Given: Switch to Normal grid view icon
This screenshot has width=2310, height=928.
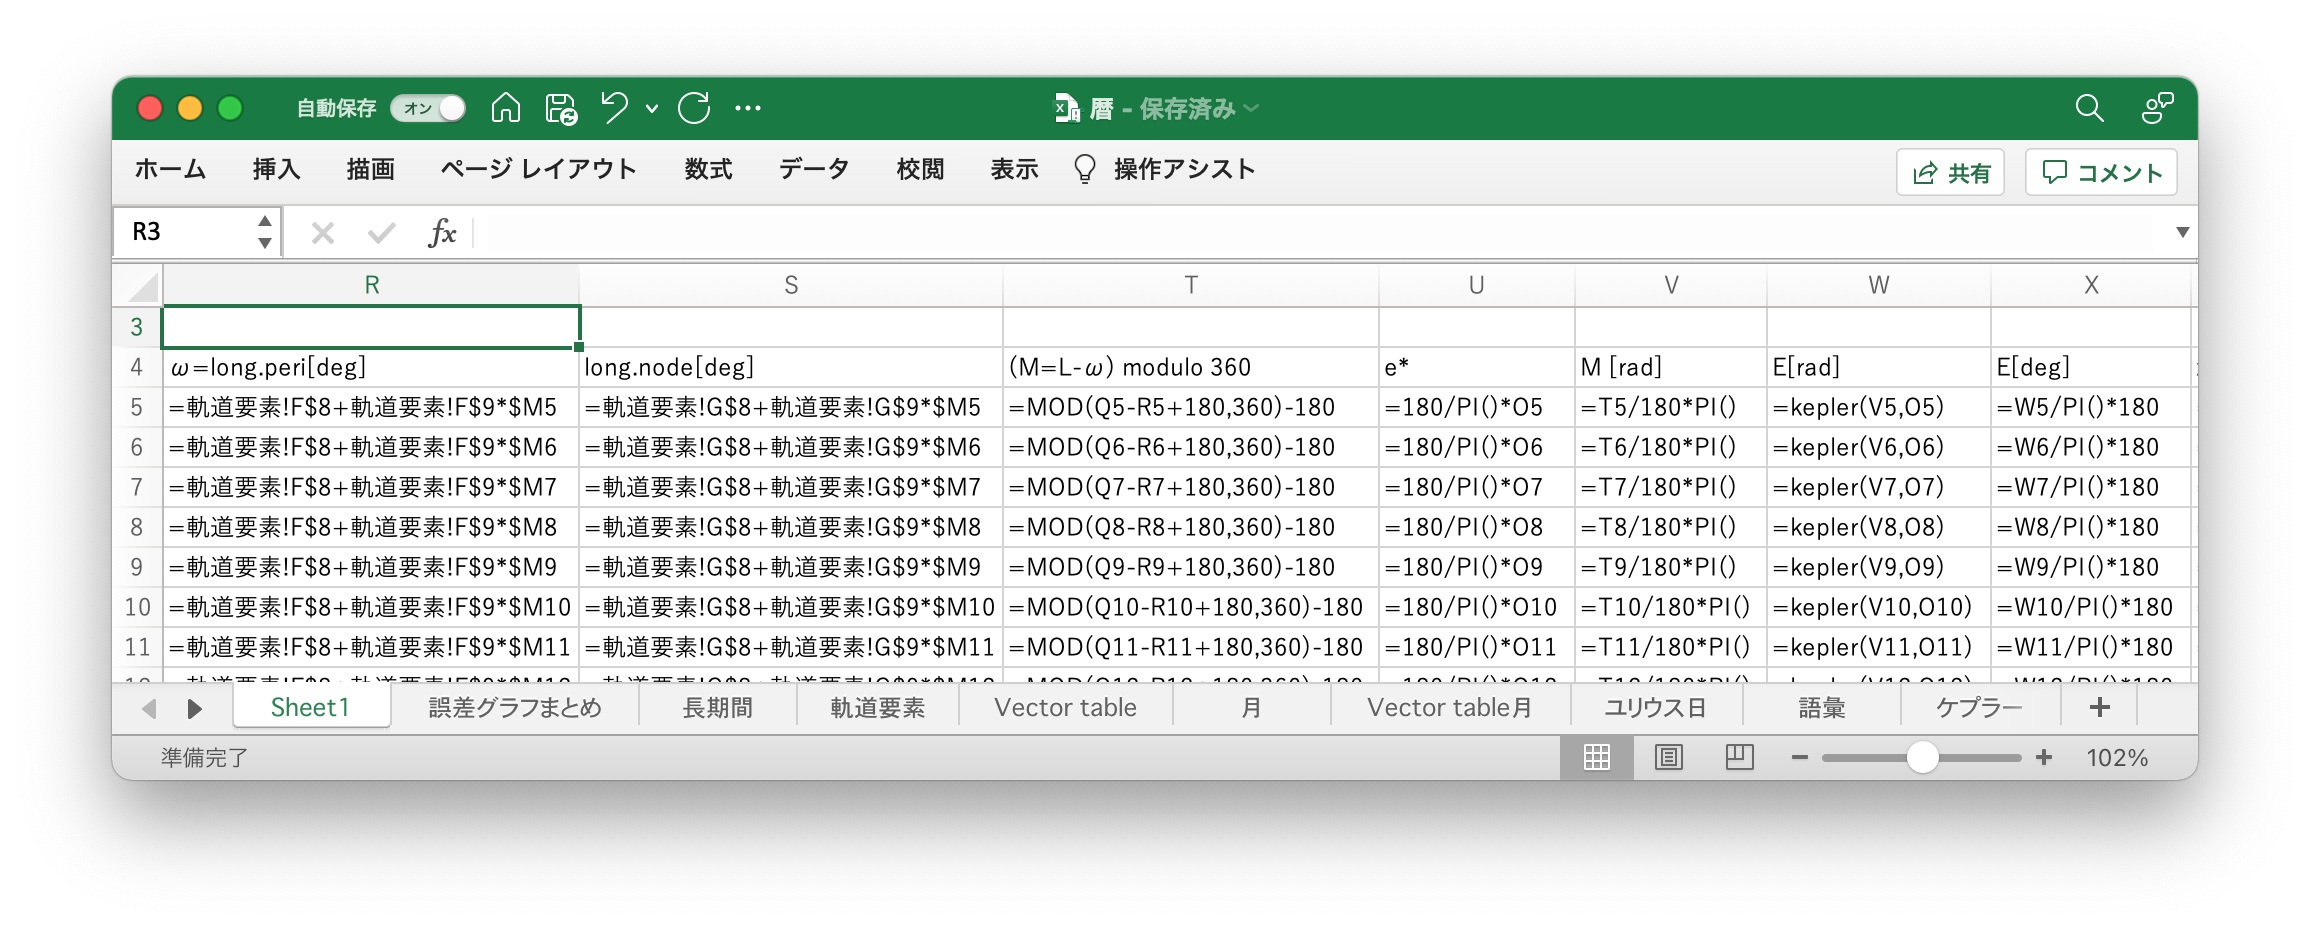Looking at the screenshot, I should coord(1597,758).
